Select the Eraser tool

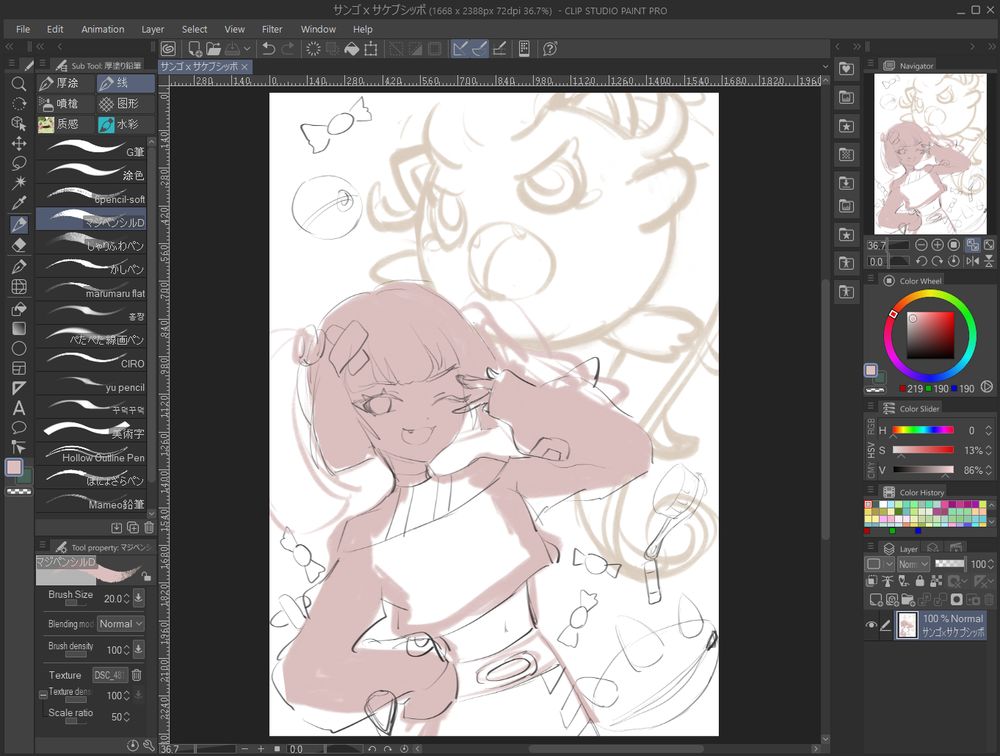tap(19, 245)
